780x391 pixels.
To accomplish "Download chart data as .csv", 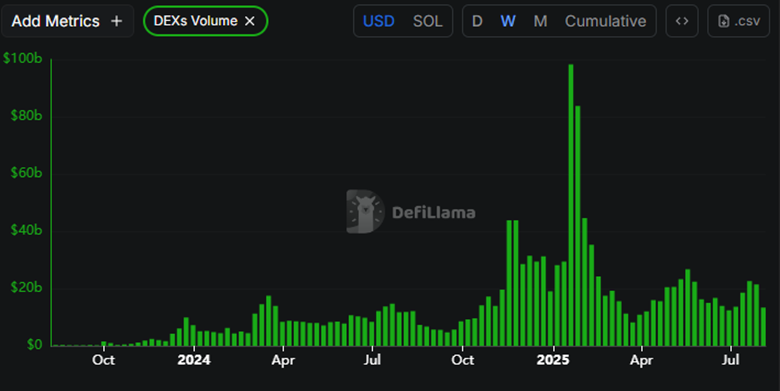I will coord(739,21).
